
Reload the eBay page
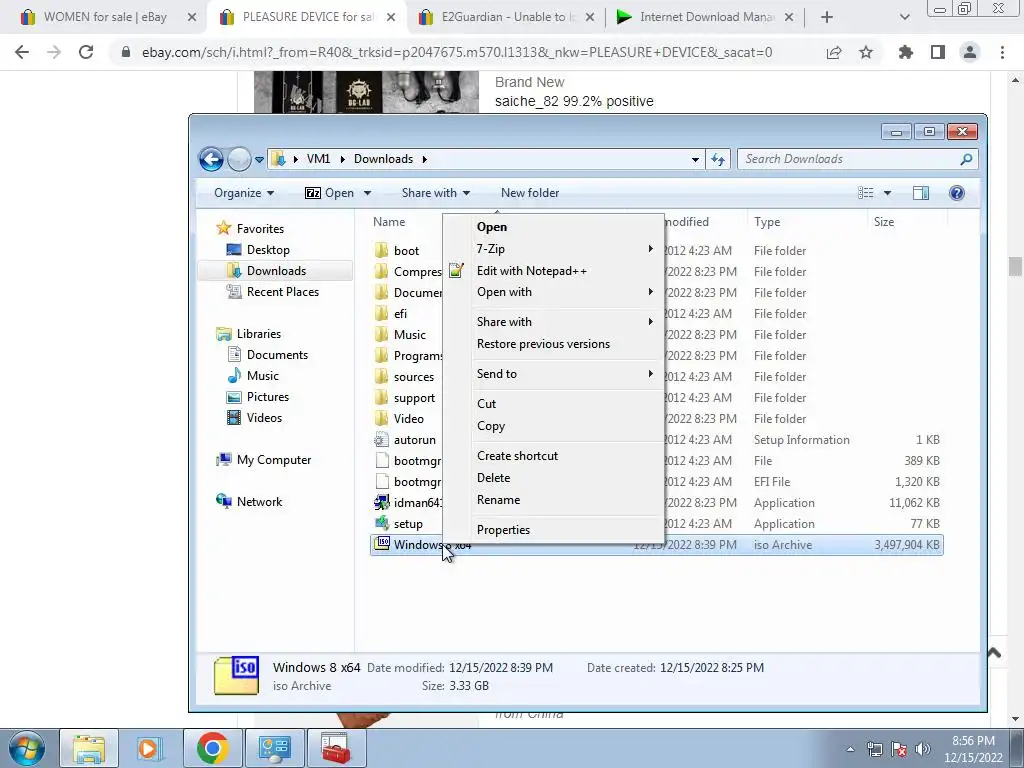point(86,52)
